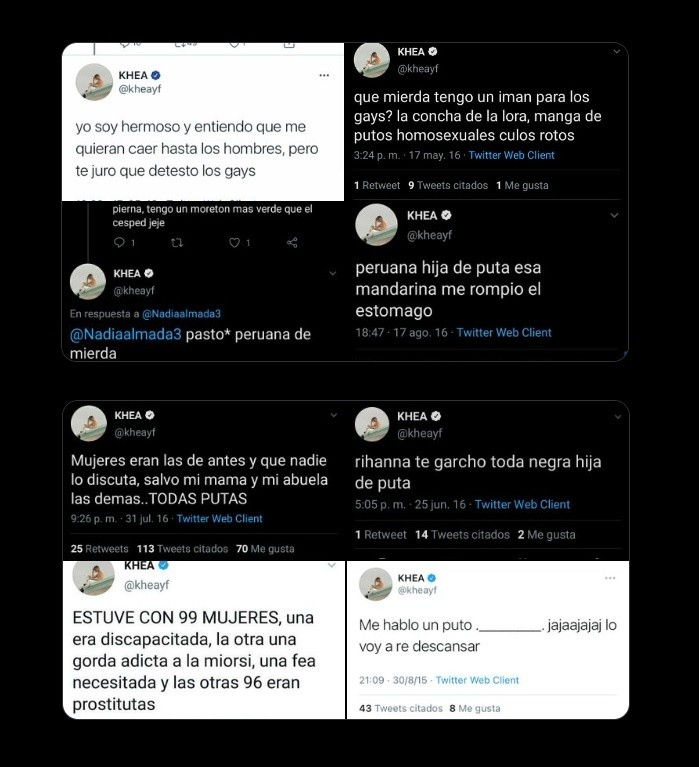This screenshot has height=767, width=699.
Task: Click KHEA's avatar on the 31 jul. 16 tweet
Action: 89,424
